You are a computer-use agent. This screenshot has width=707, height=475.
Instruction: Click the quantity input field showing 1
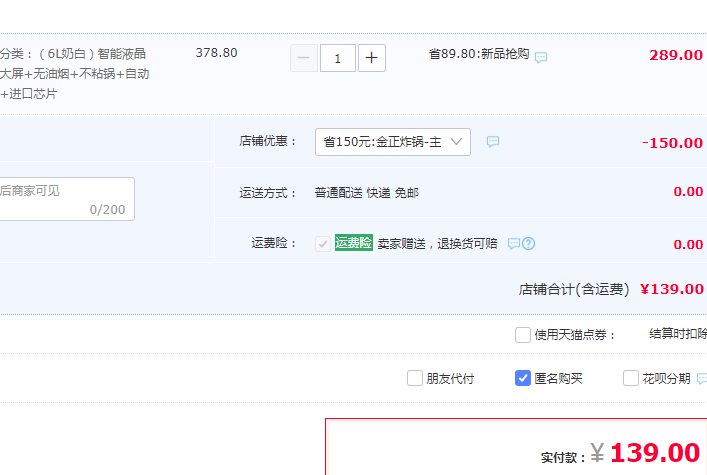[338, 58]
